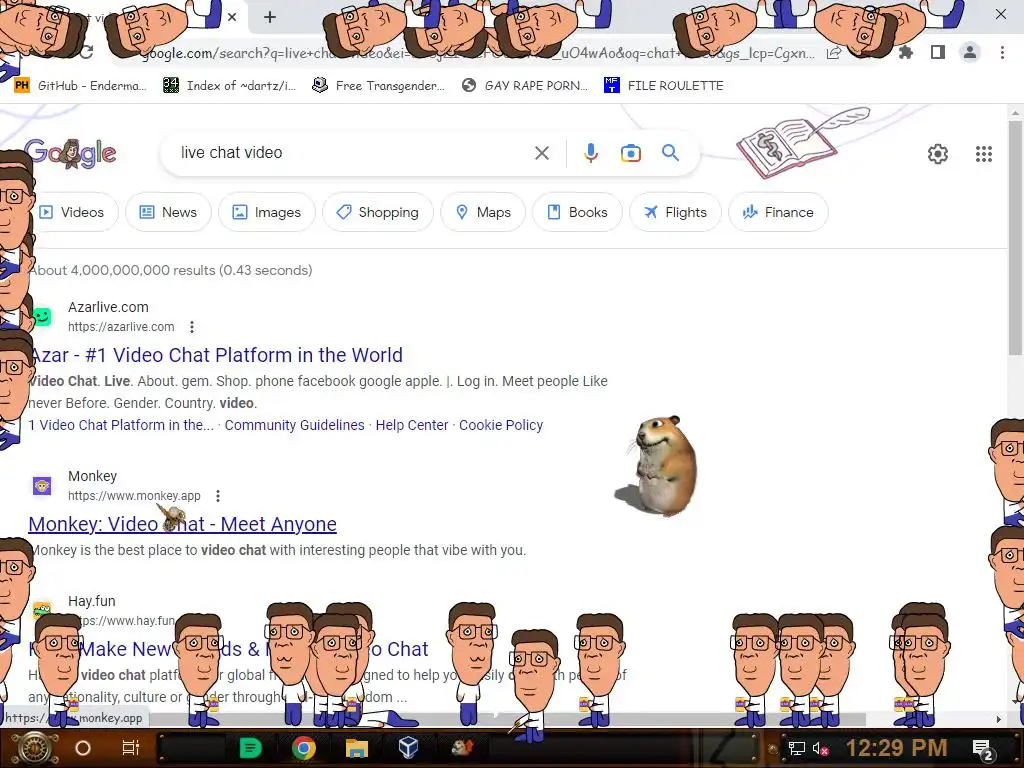Open the notification center with 2 alerts
The image size is (1024, 768).
(x=983, y=749)
